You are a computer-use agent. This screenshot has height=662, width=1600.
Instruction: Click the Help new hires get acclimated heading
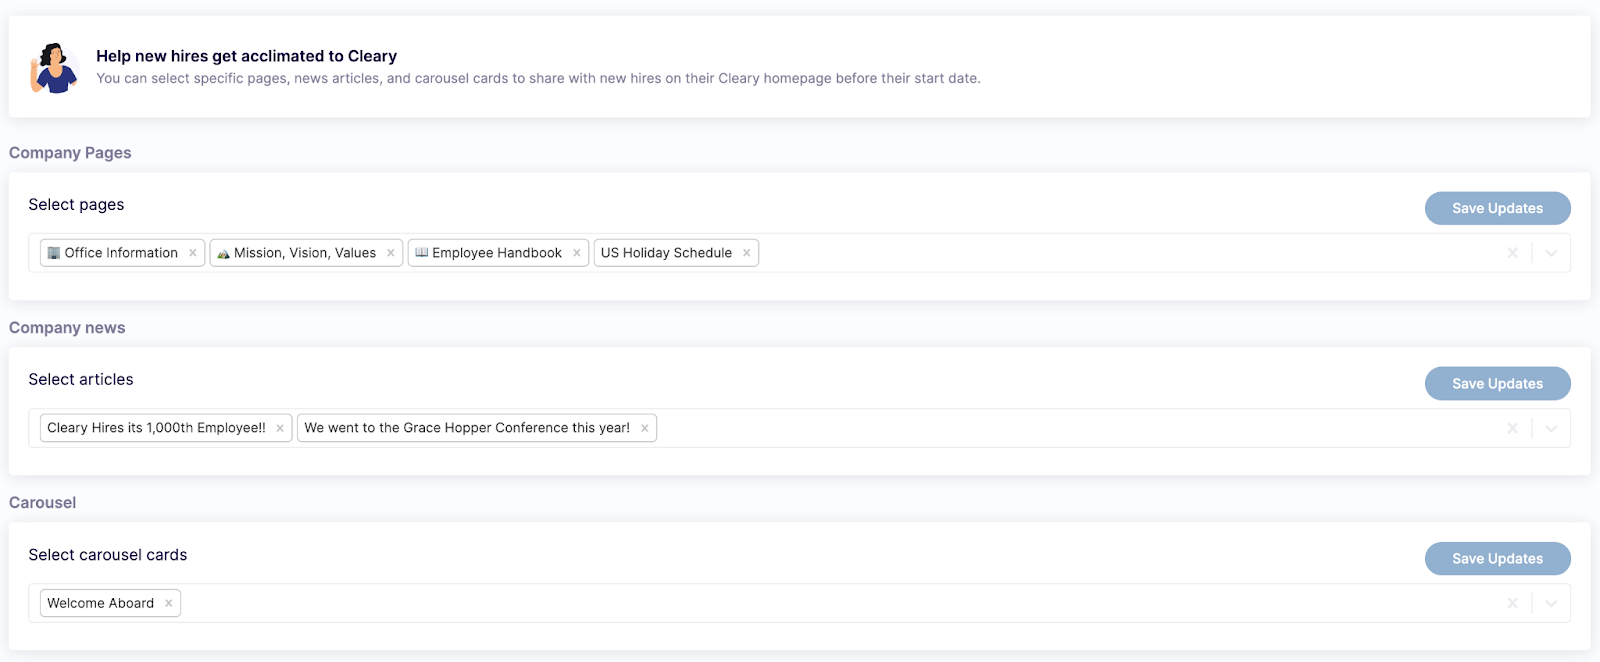246,56
